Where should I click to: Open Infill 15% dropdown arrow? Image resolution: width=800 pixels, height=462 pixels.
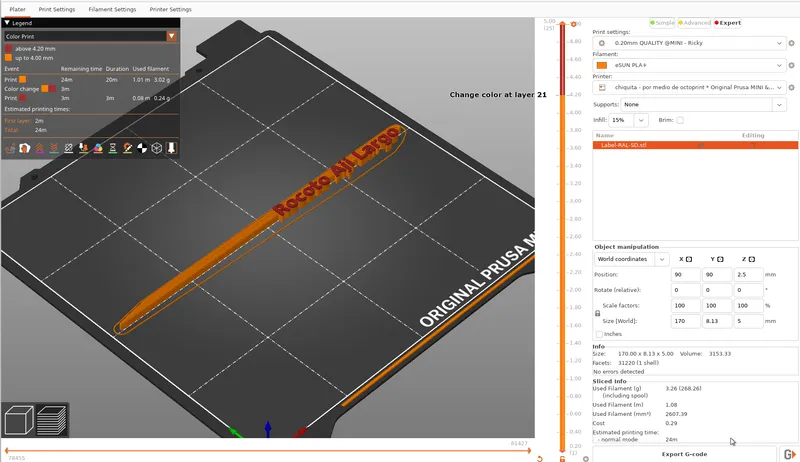pos(641,120)
